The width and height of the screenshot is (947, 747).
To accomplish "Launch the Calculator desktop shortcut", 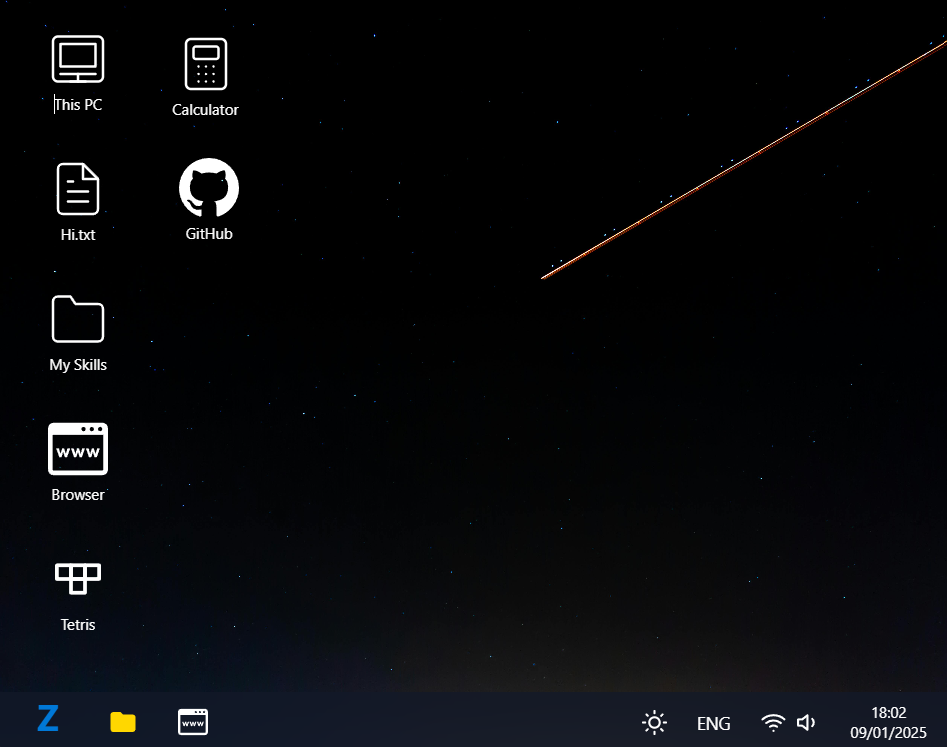I will pos(205,65).
